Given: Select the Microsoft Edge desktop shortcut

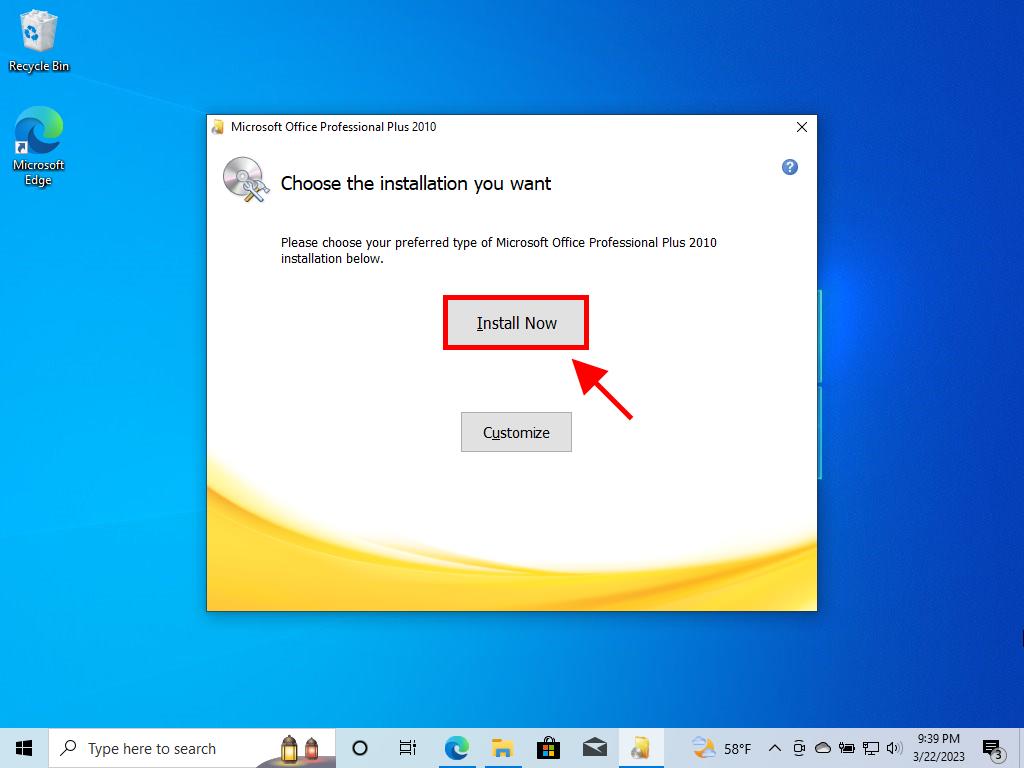Looking at the screenshot, I should pos(39,147).
